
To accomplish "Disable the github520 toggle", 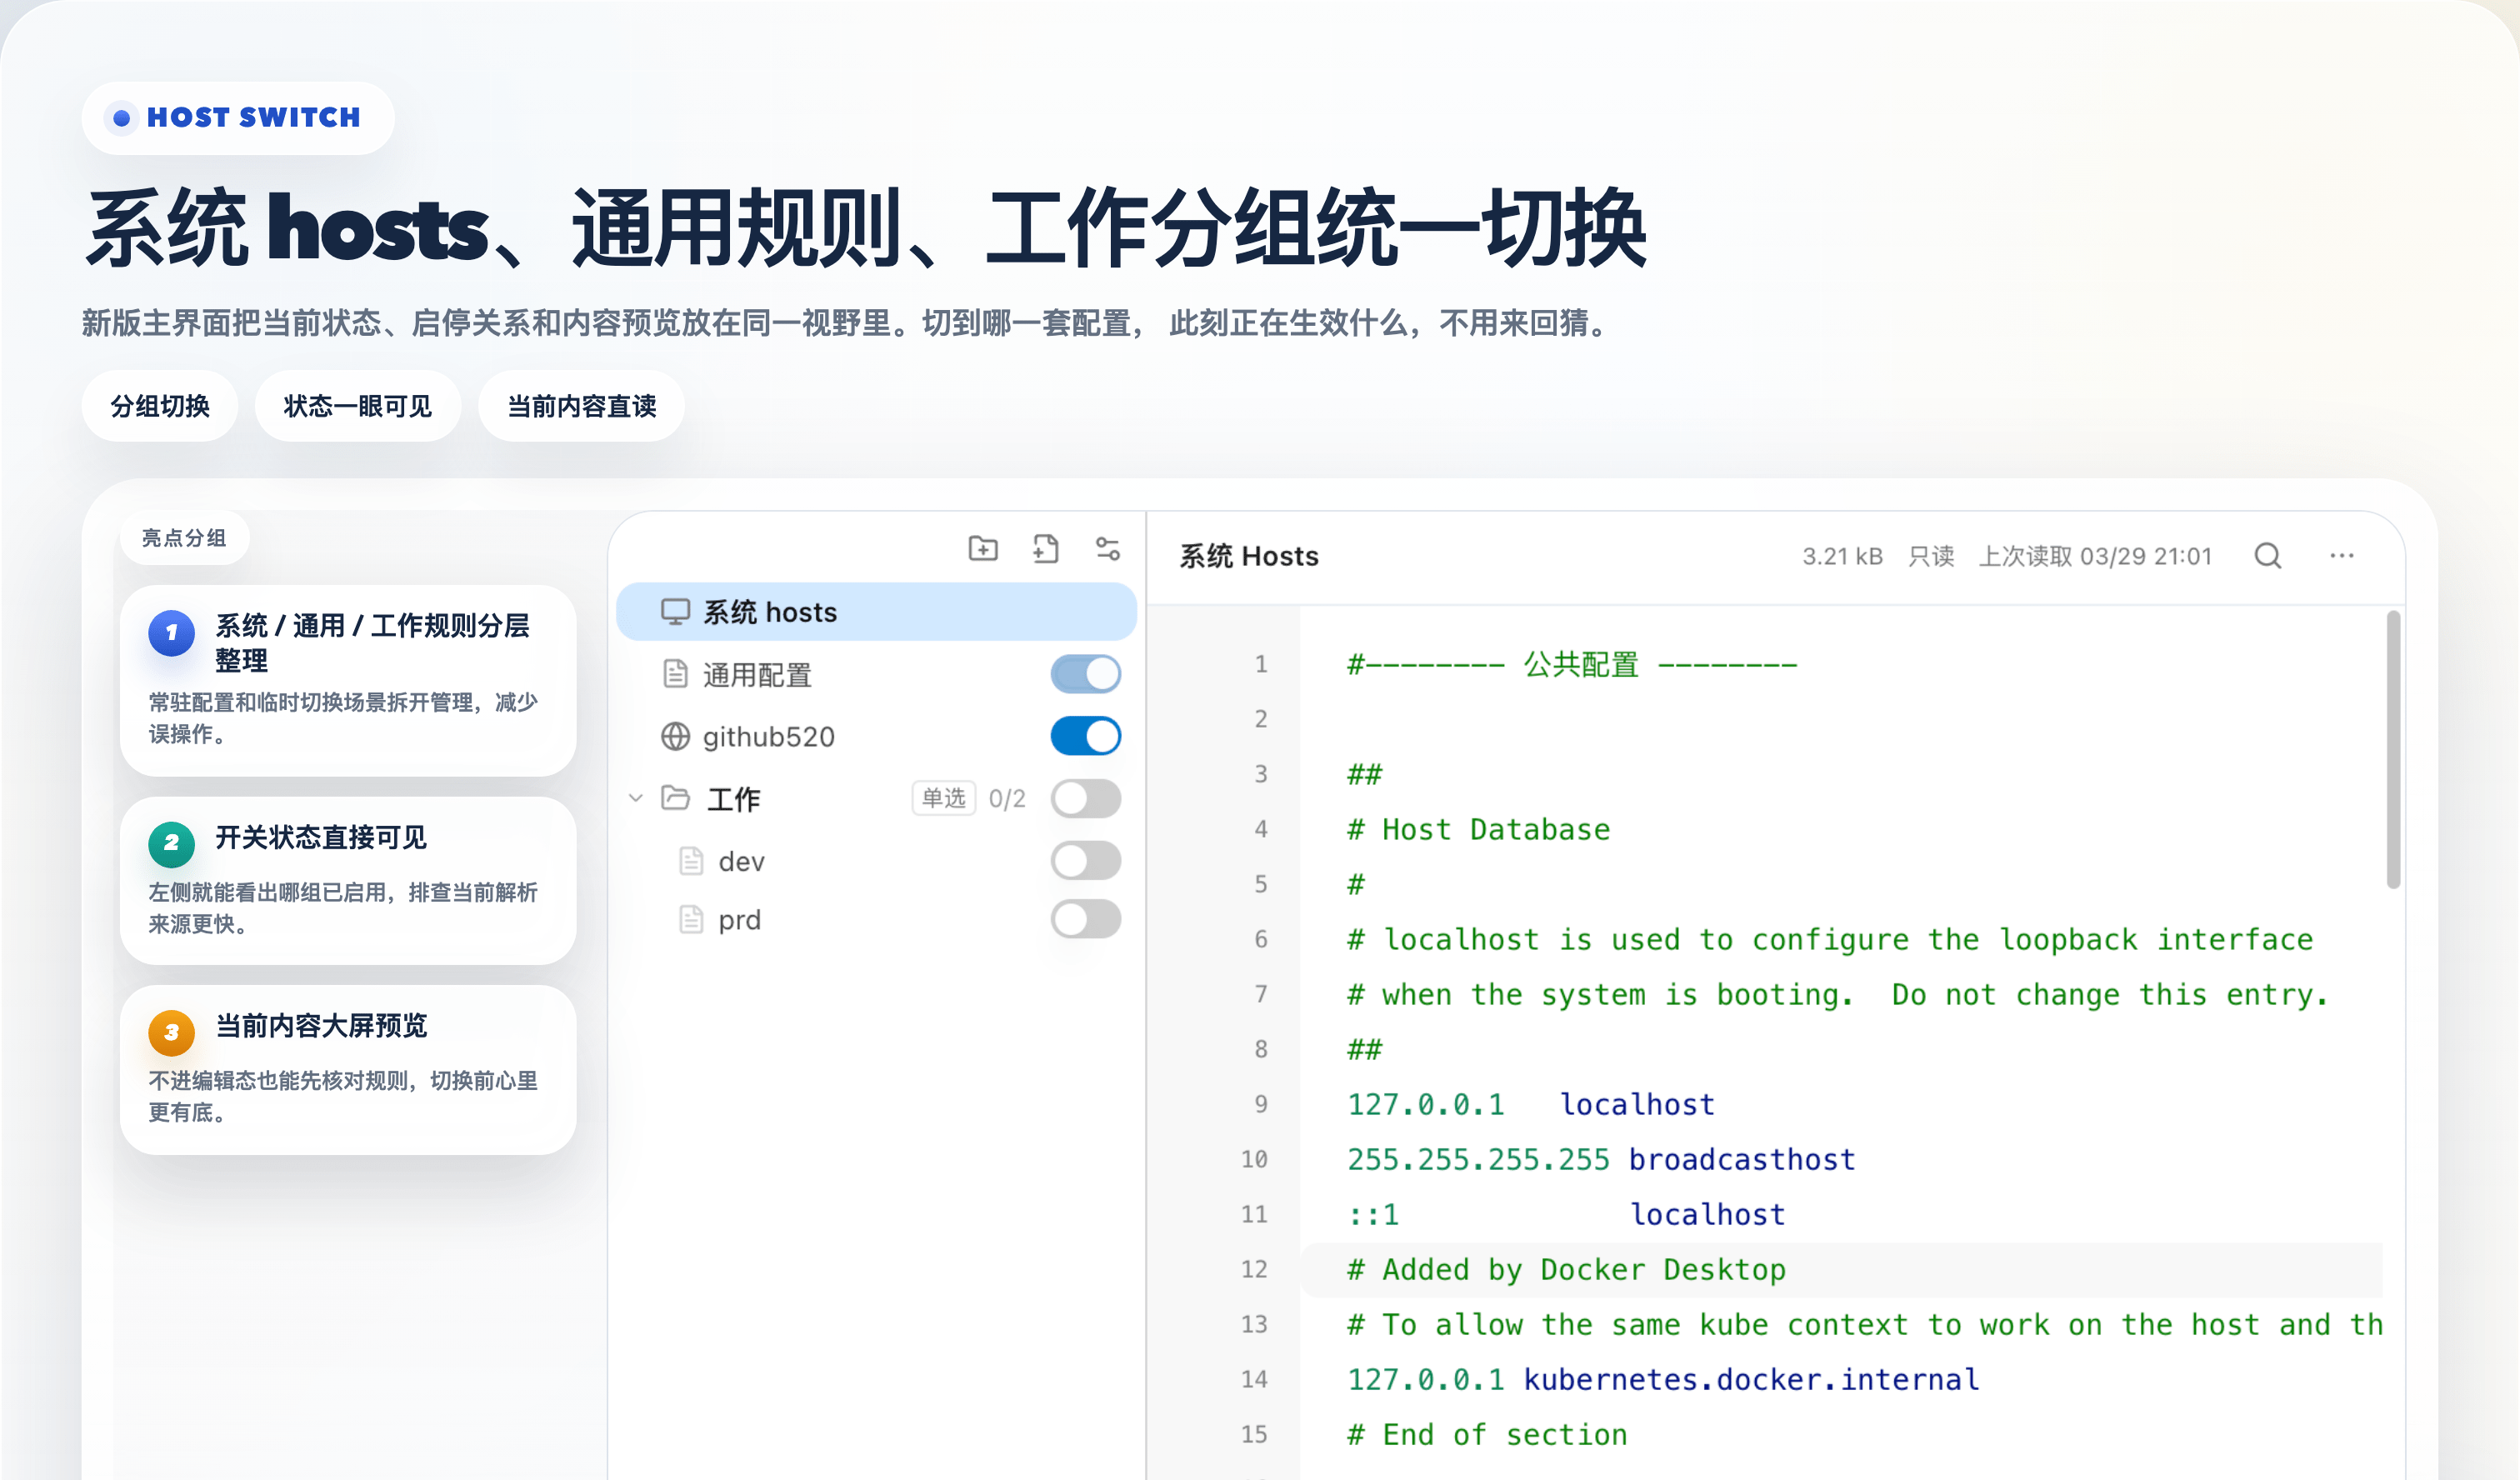I will [1085, 737].
